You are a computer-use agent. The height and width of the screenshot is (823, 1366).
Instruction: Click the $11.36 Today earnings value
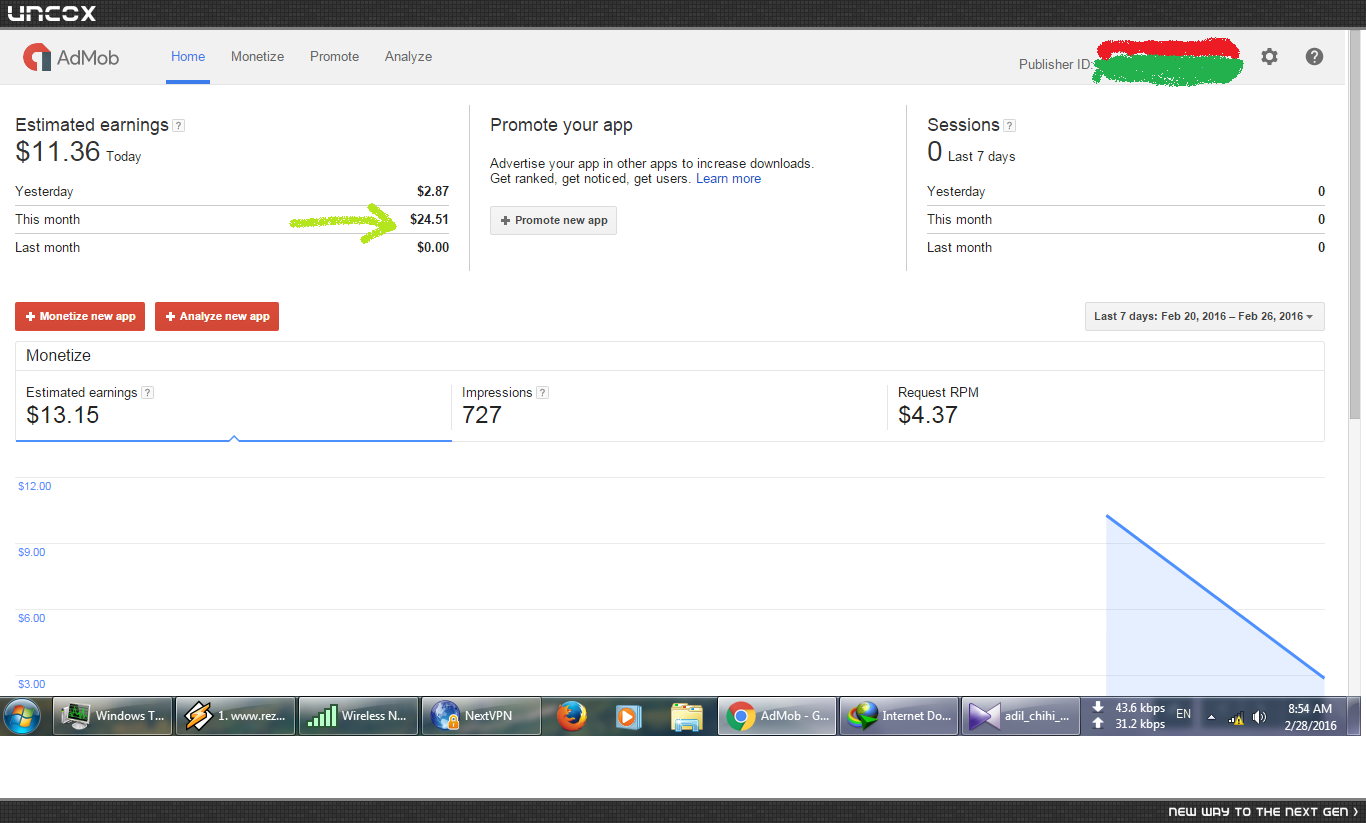[x=58, y=151]
